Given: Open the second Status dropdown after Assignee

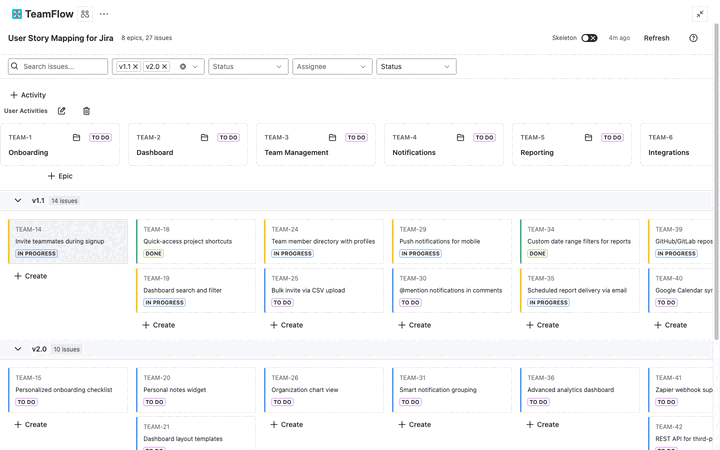Looking at the screenshot, I should point(416,67).
